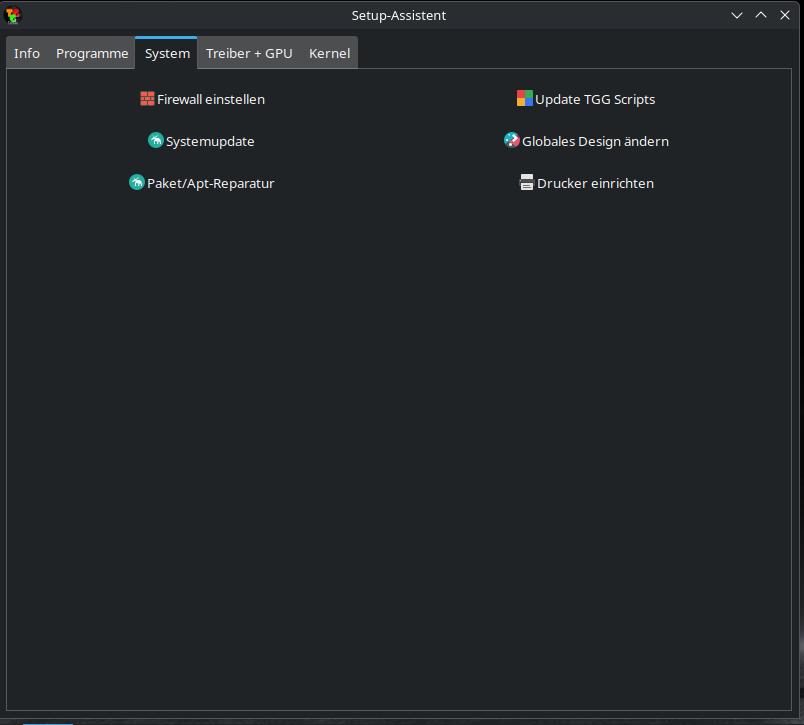Click the printer icon for Drucker einrichten

point(527,183)
